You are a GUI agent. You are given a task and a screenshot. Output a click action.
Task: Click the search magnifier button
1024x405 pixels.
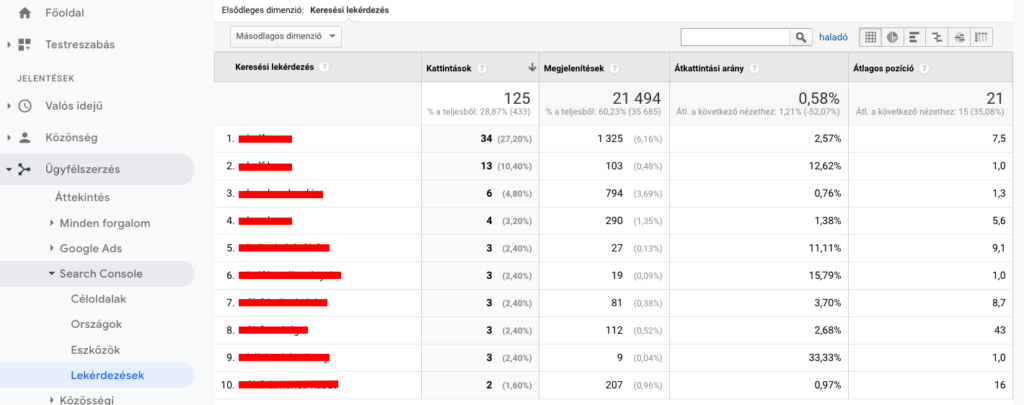point(801,37)
